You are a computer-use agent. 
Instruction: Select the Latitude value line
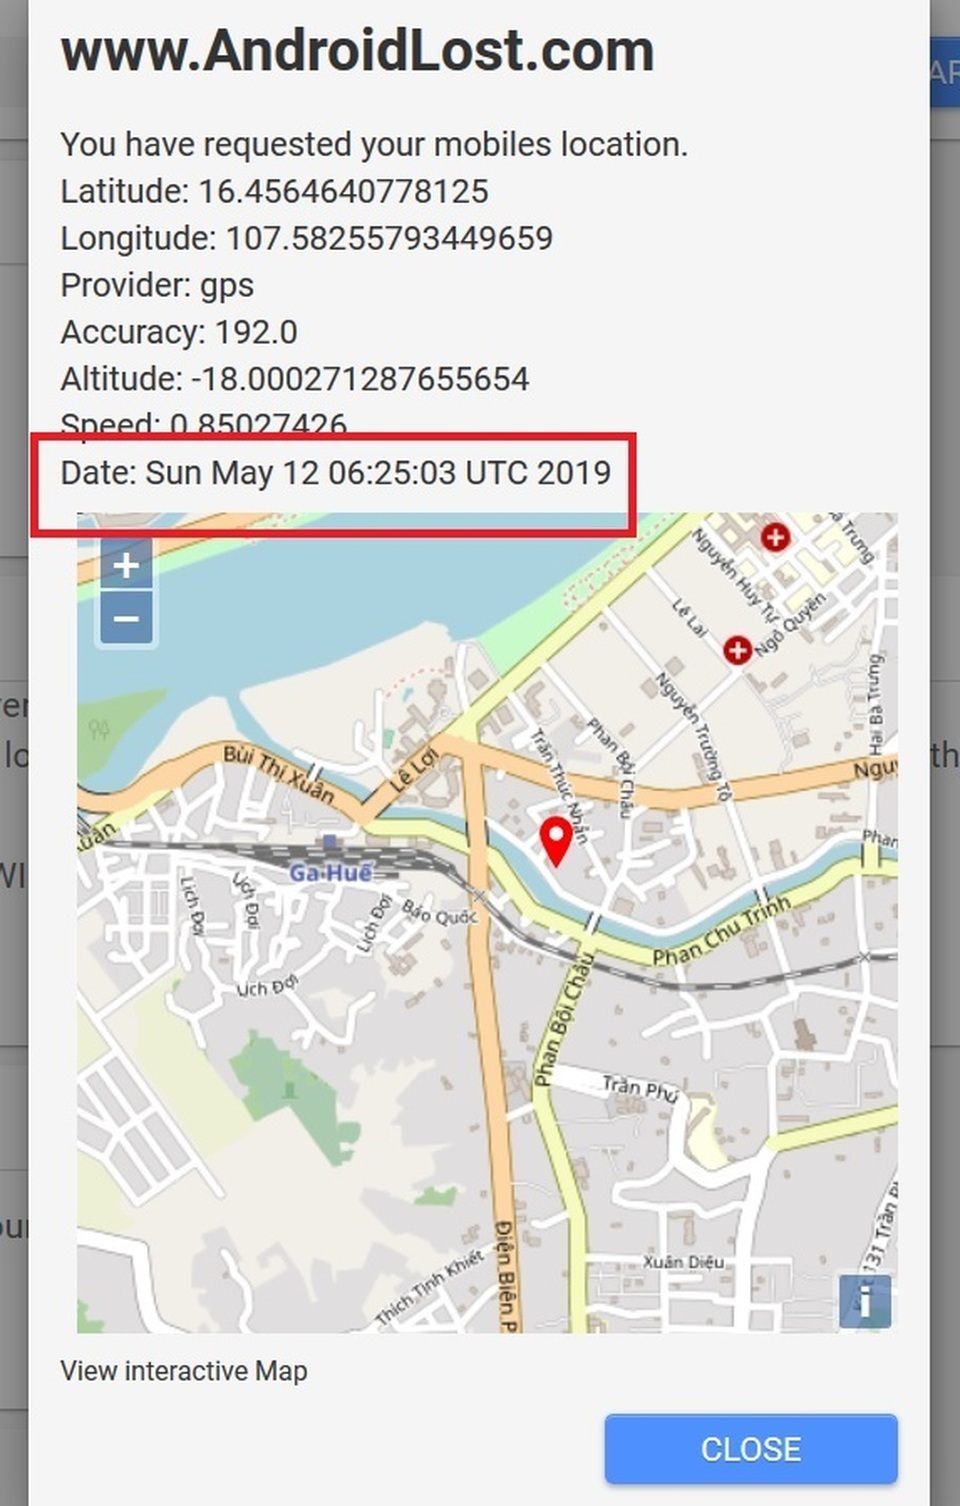274,191
